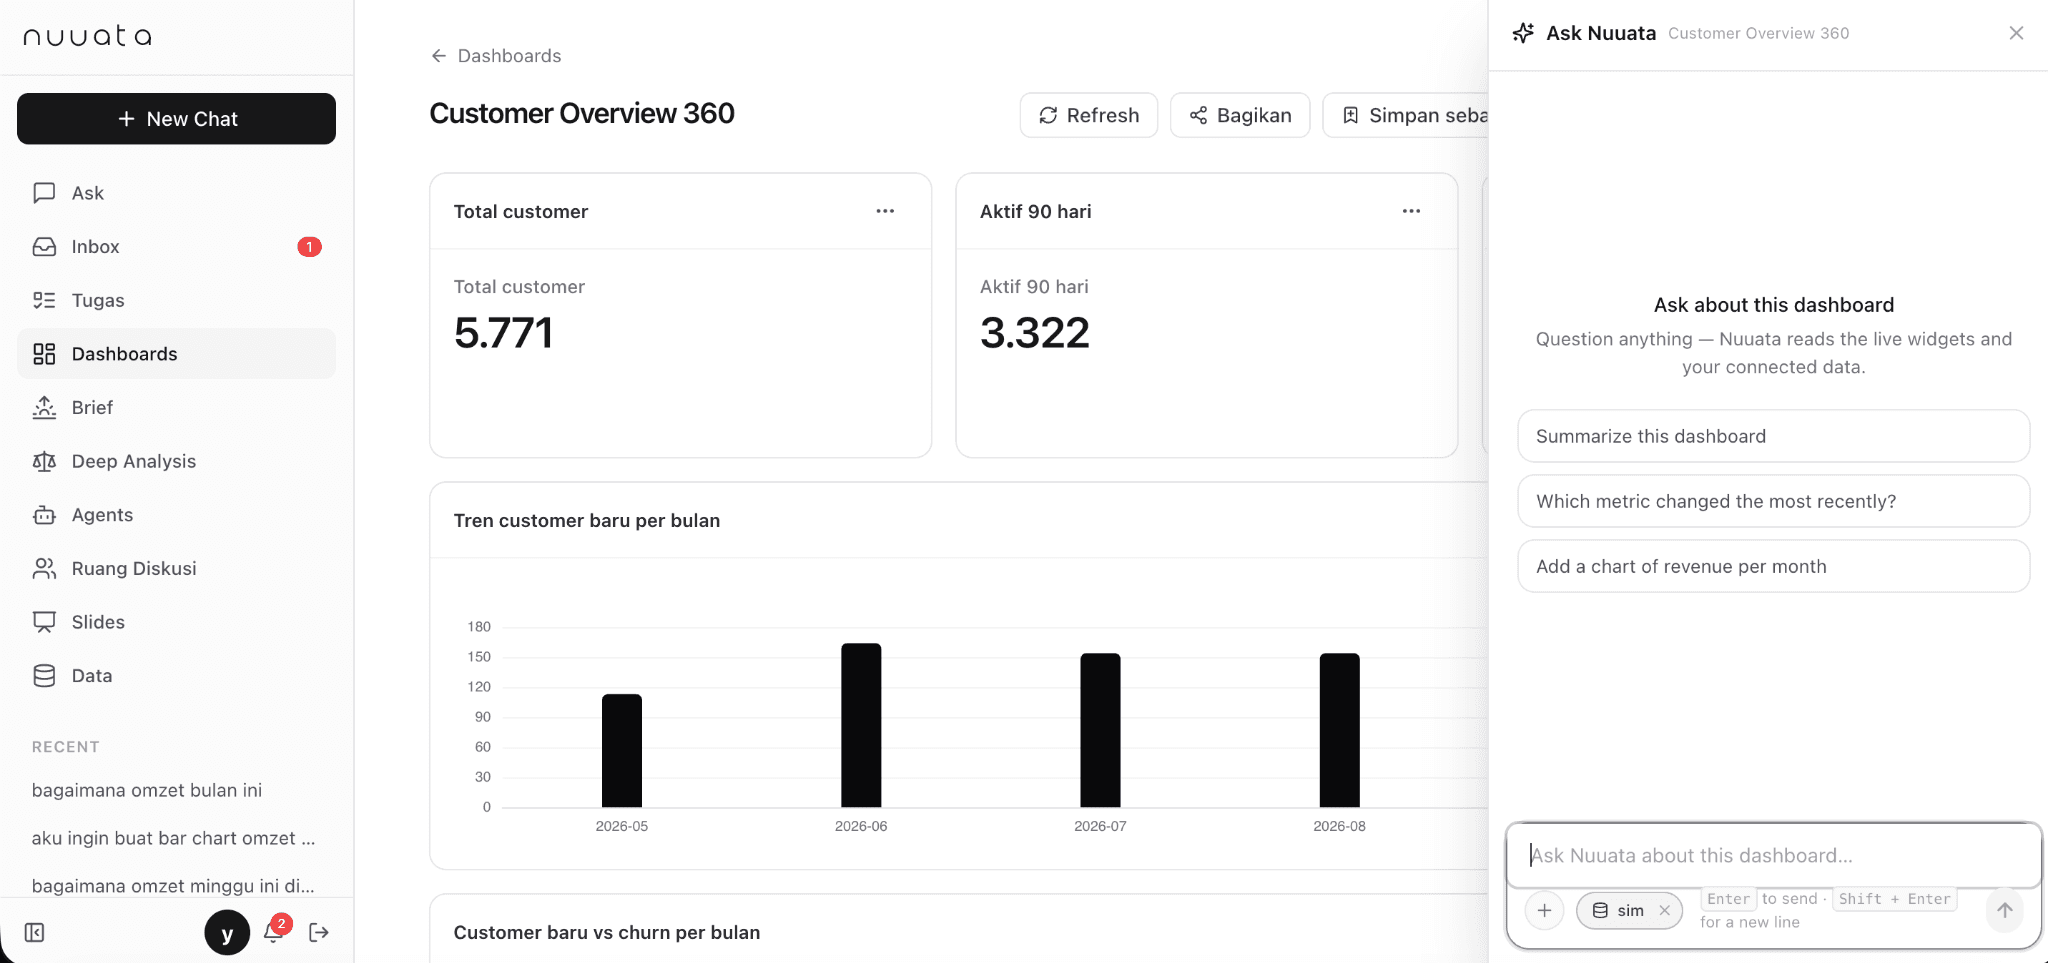Open recent chat 'aku ingin buat bar chart omzet'
Viewport: 2048px width, 963px height.
click(174, 838)
